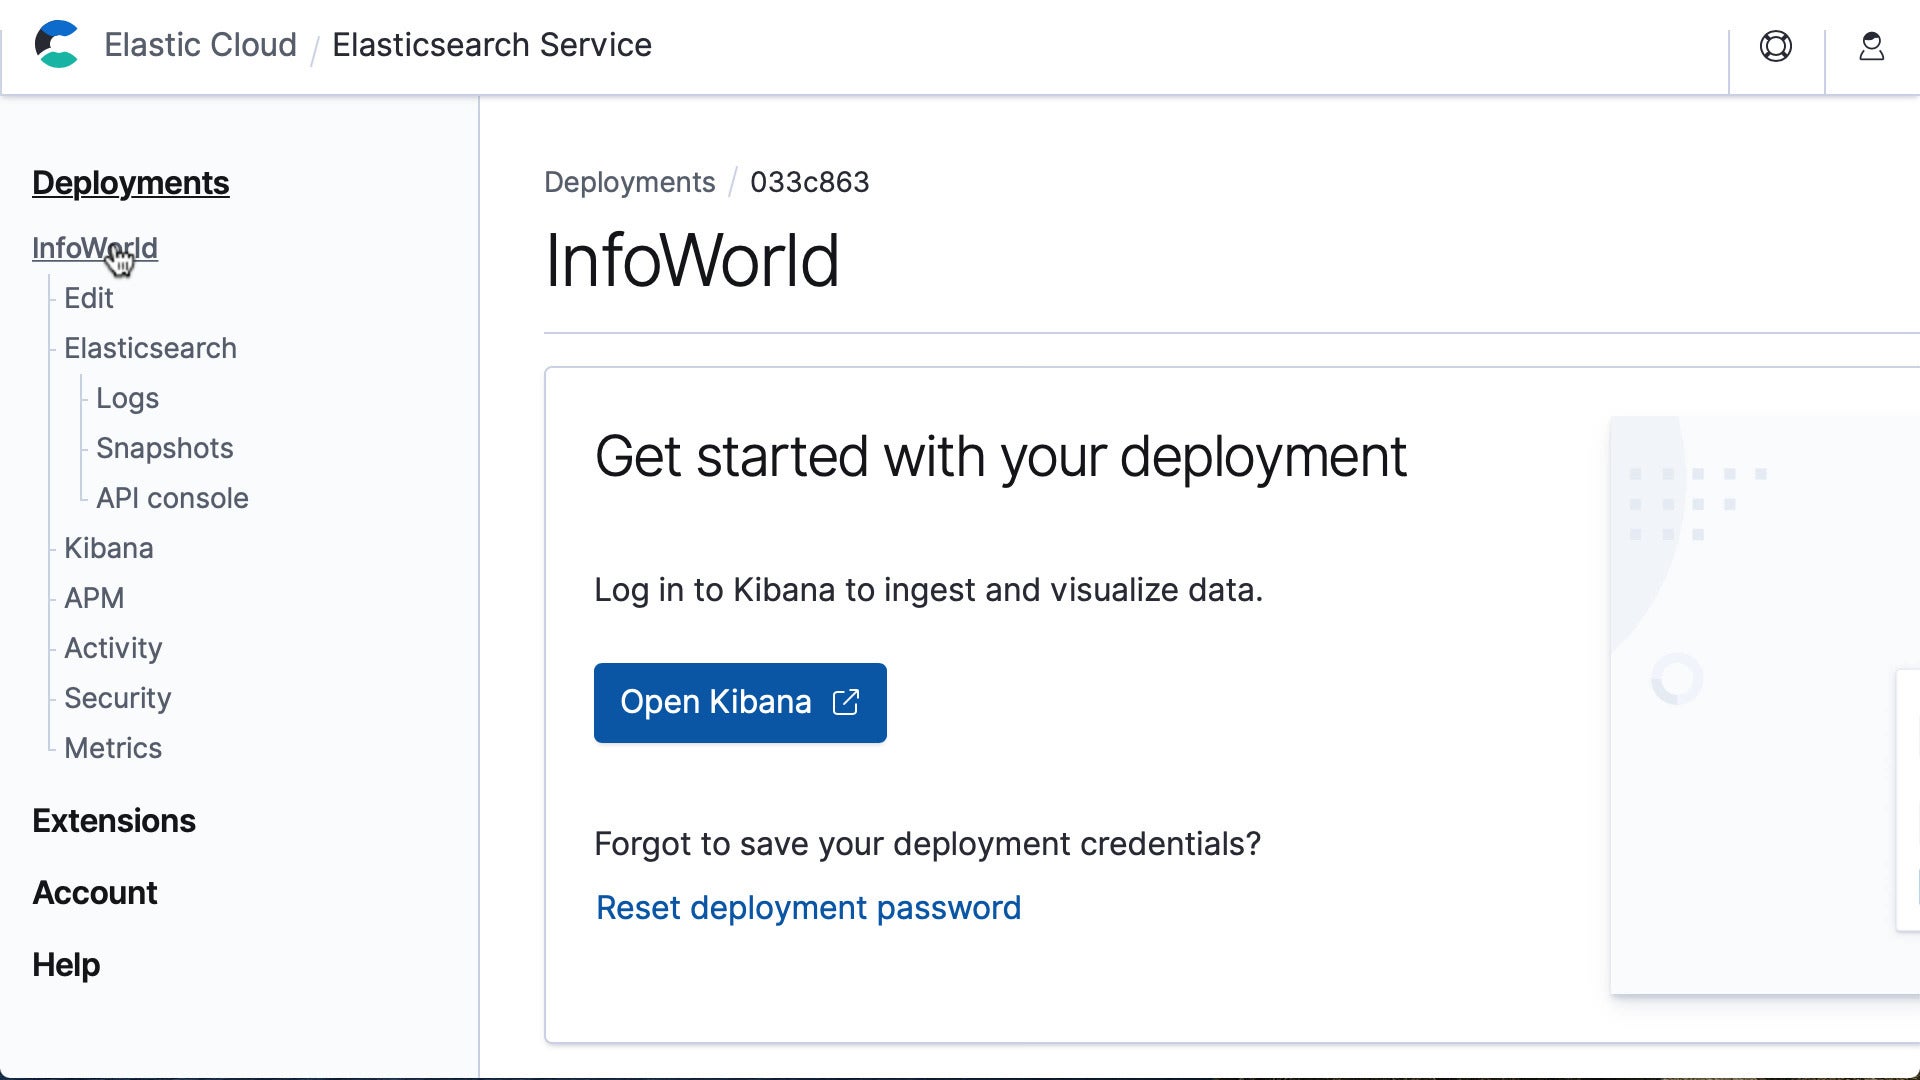Open Extensions in the sidebar
This screenshot has height=1080, width=1920.
coord(114,821)
